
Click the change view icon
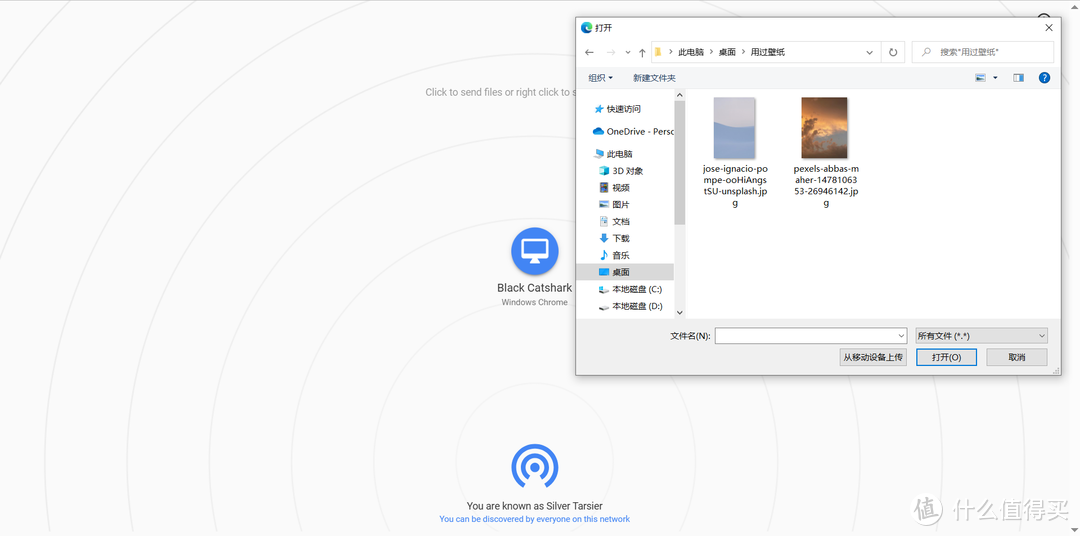point(980,78)
